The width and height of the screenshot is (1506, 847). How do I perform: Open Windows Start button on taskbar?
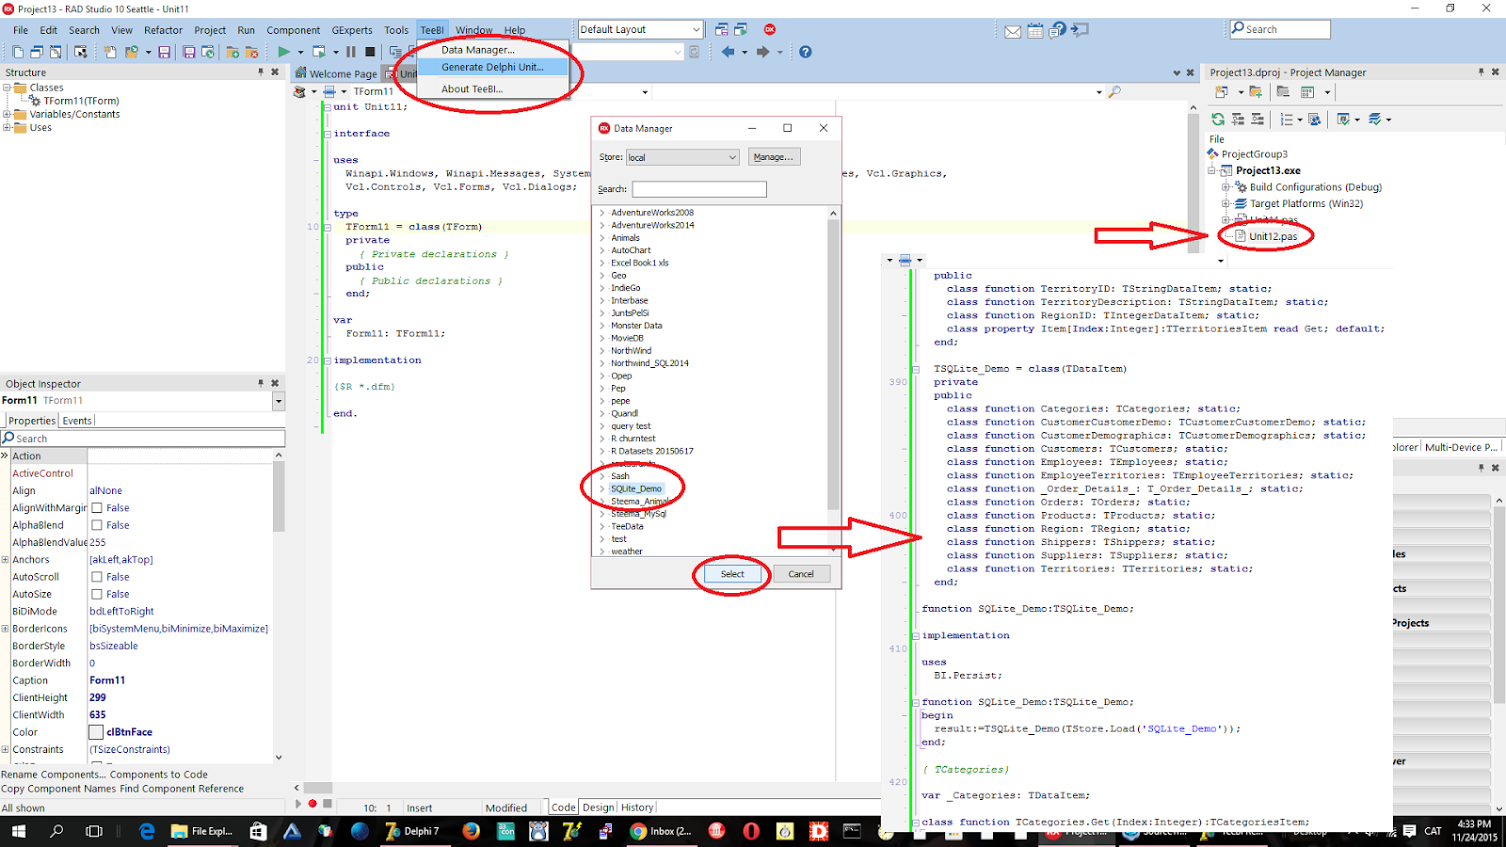[x=18, y=831]
